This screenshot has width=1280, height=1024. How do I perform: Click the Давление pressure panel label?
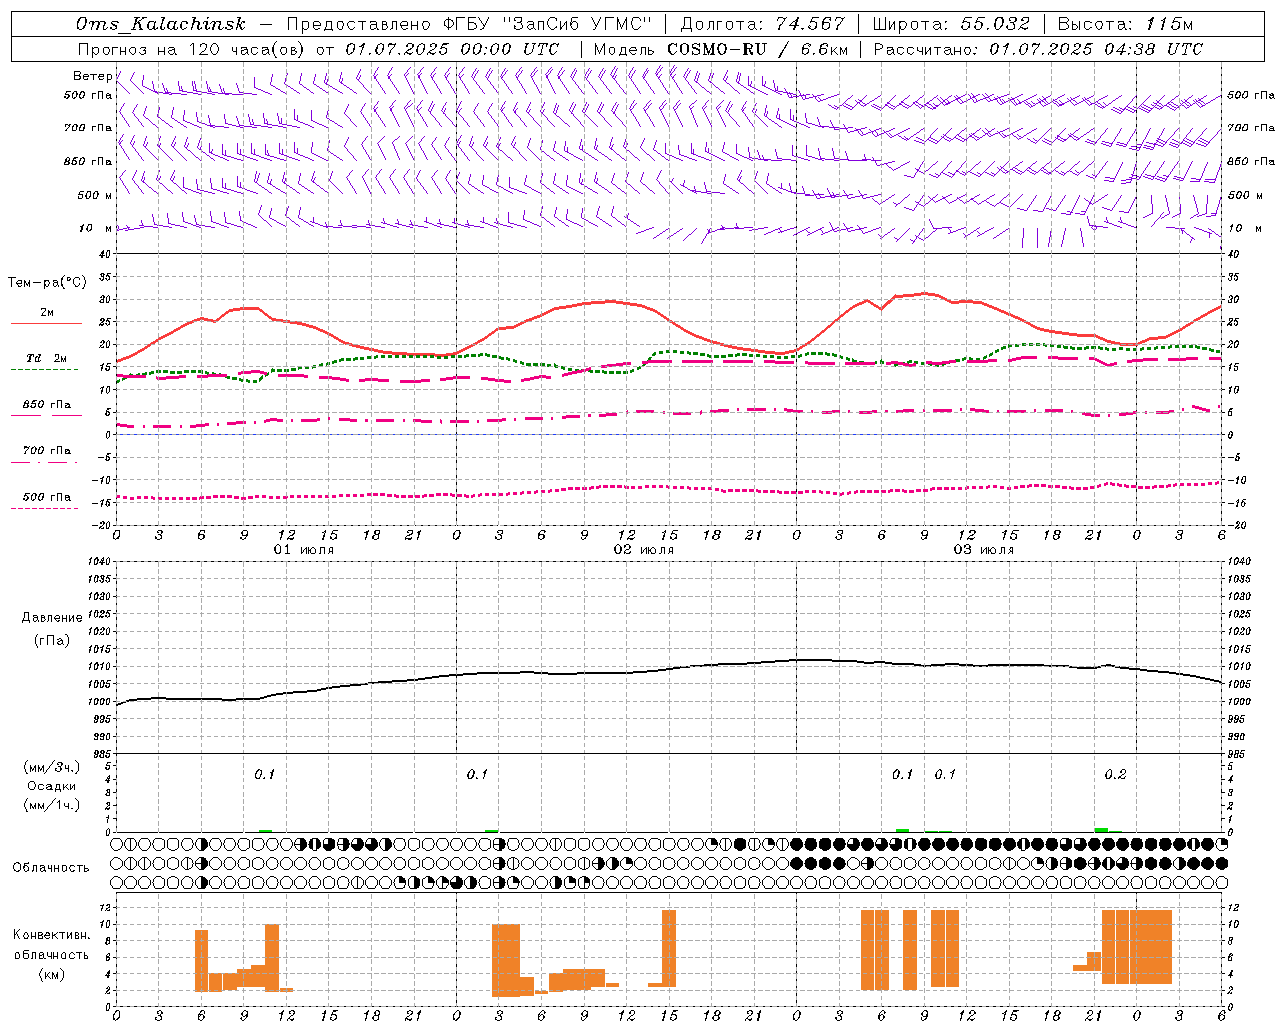coord(51,618)
